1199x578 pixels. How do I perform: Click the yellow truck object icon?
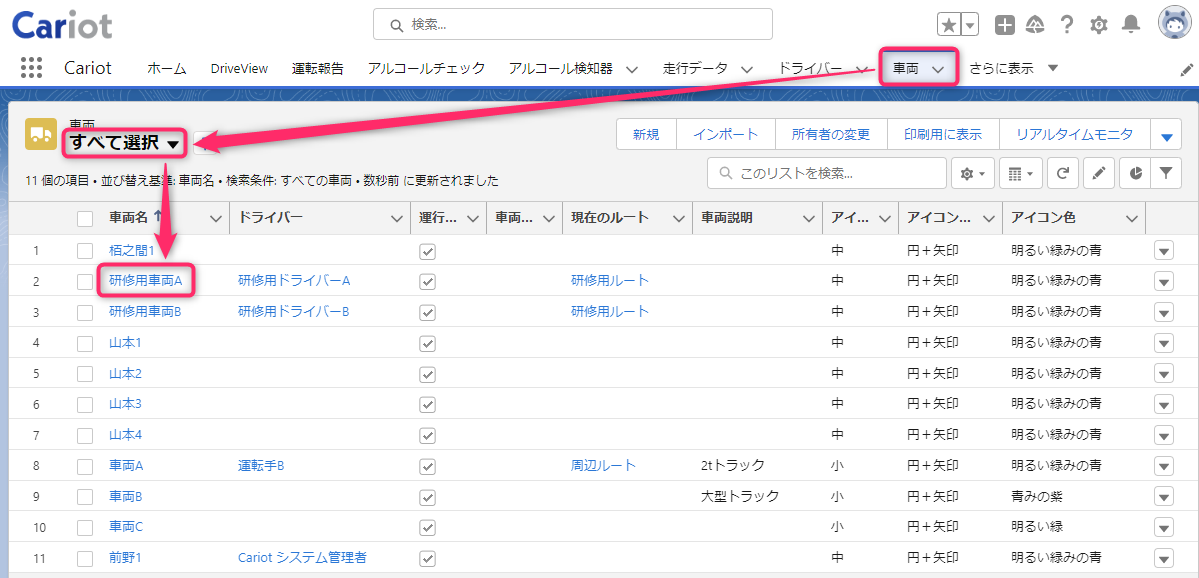pyautogui.click(x=41, y=133)
